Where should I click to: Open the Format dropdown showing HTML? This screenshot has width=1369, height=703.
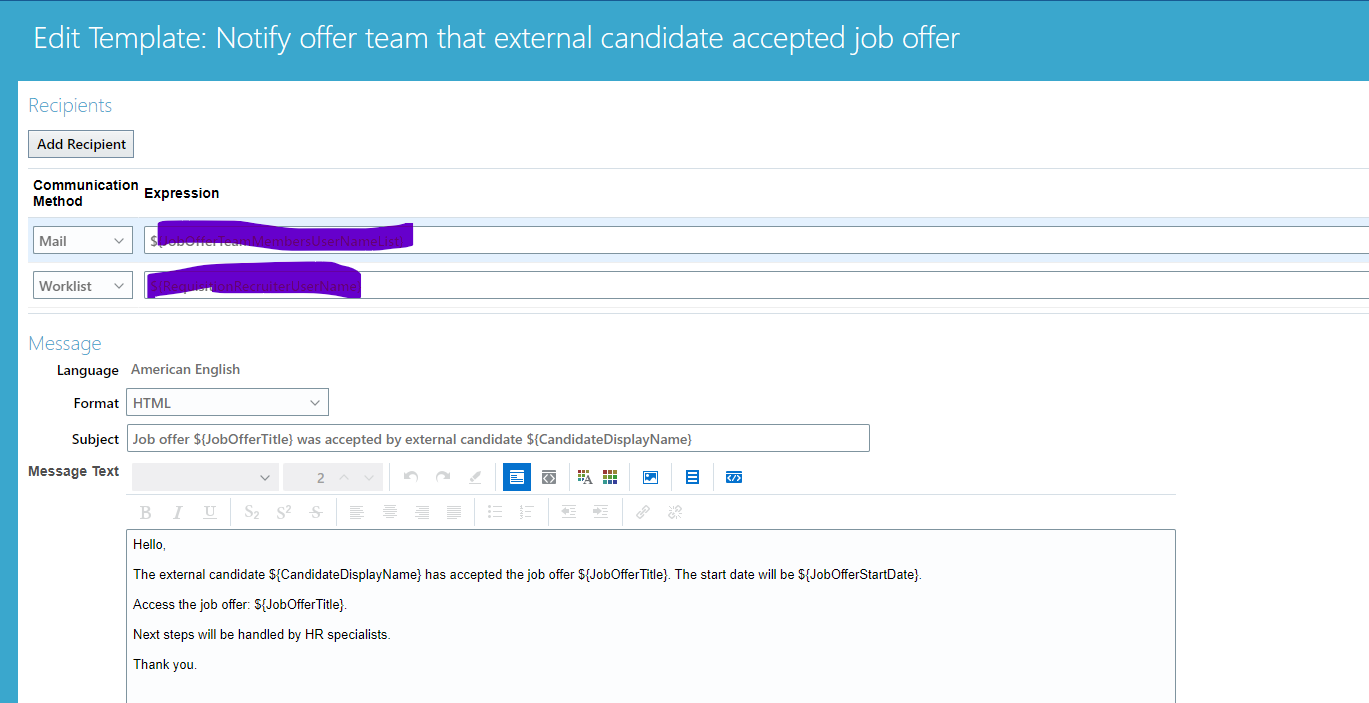227,402
